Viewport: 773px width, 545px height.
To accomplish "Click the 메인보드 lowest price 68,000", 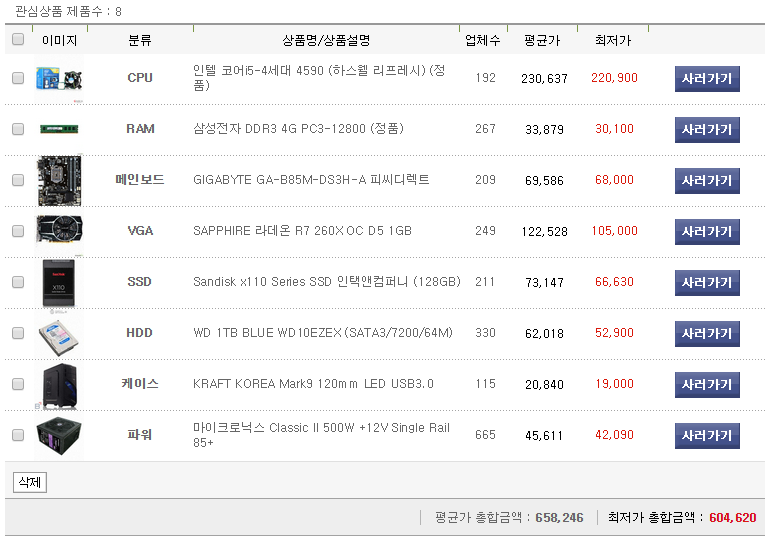I will [x=614, y=180].
